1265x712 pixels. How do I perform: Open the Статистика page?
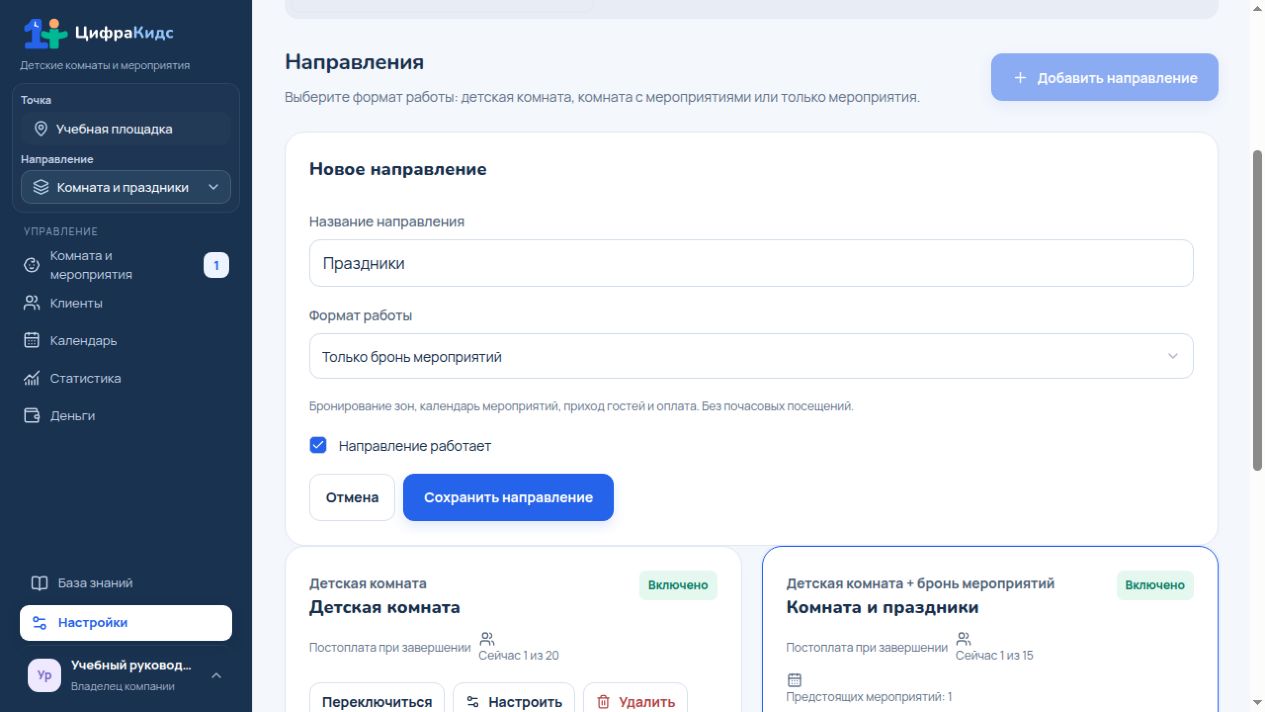pos(126,378)
